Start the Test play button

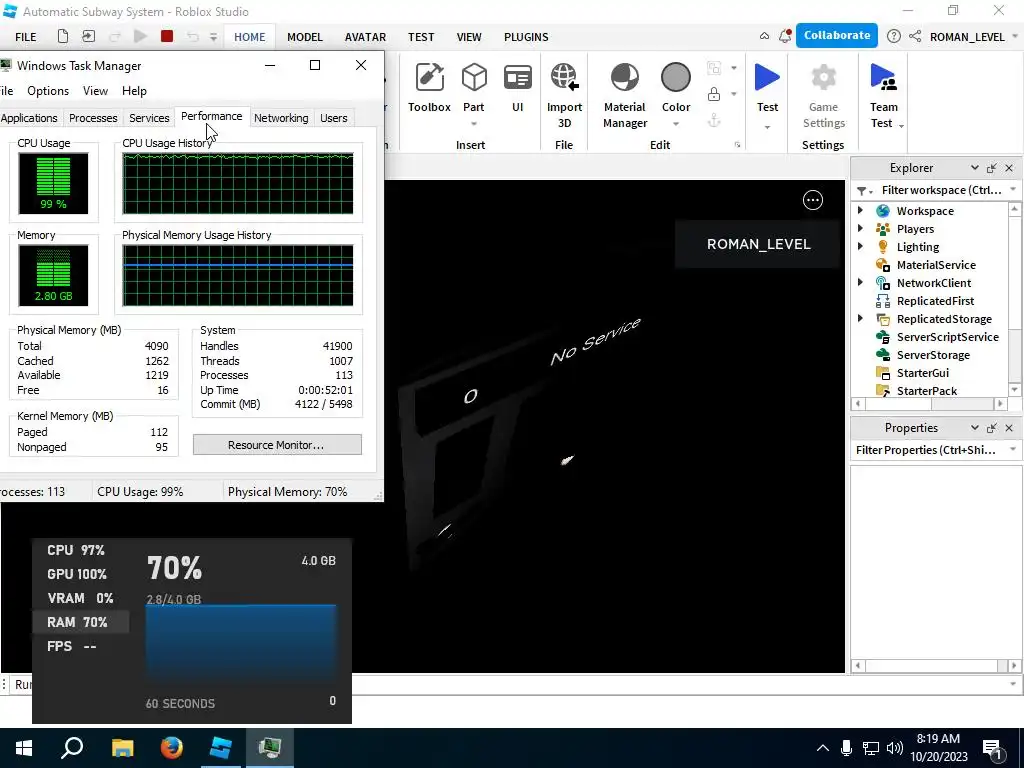click(x=767, y=78)
